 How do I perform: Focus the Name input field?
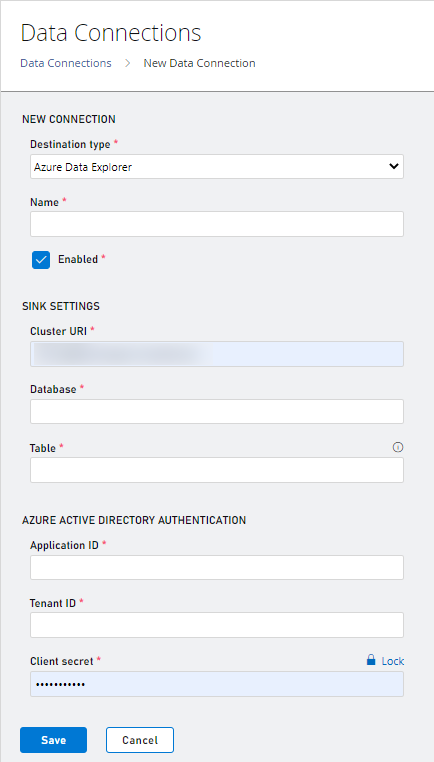217,224
